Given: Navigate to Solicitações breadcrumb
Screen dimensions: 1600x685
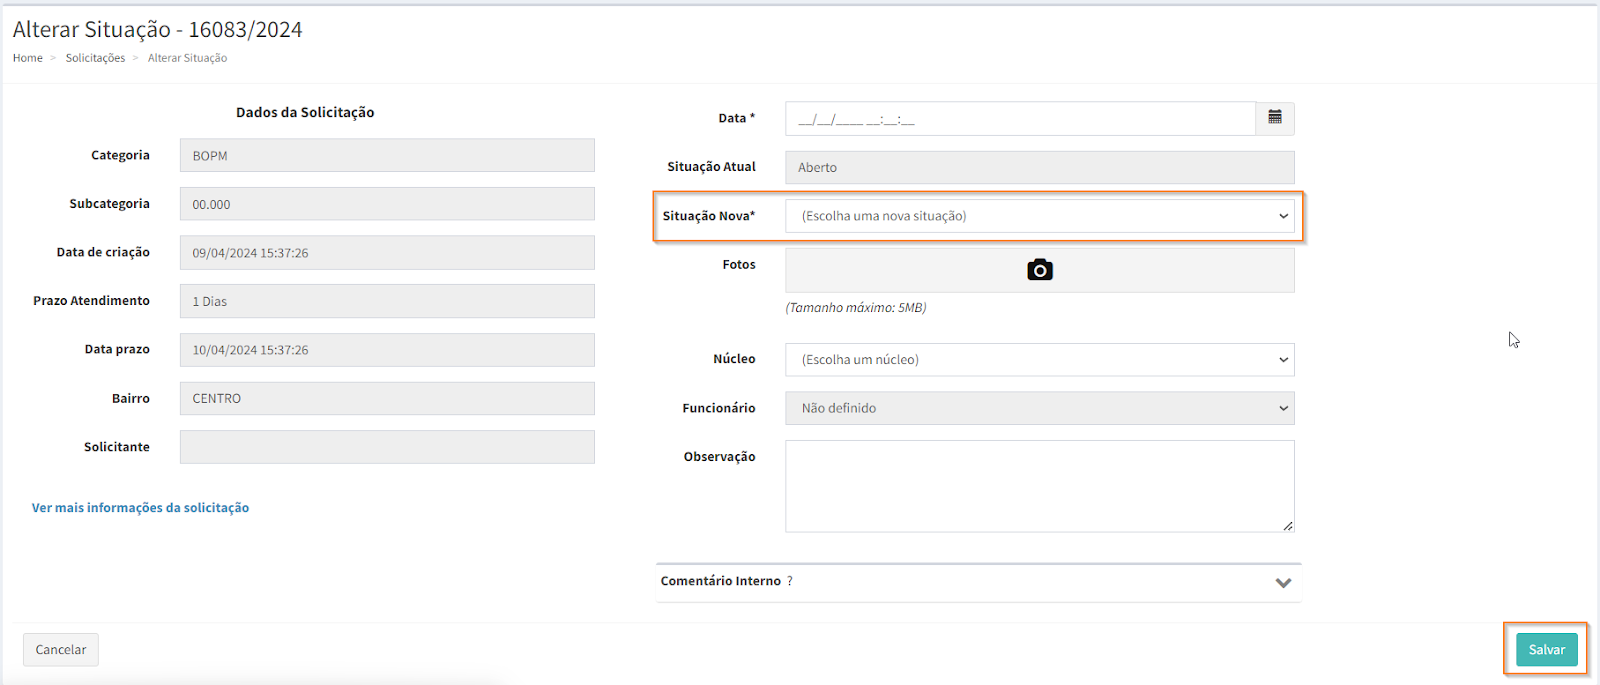Looking at the screenshot, I should coord(95,58).
